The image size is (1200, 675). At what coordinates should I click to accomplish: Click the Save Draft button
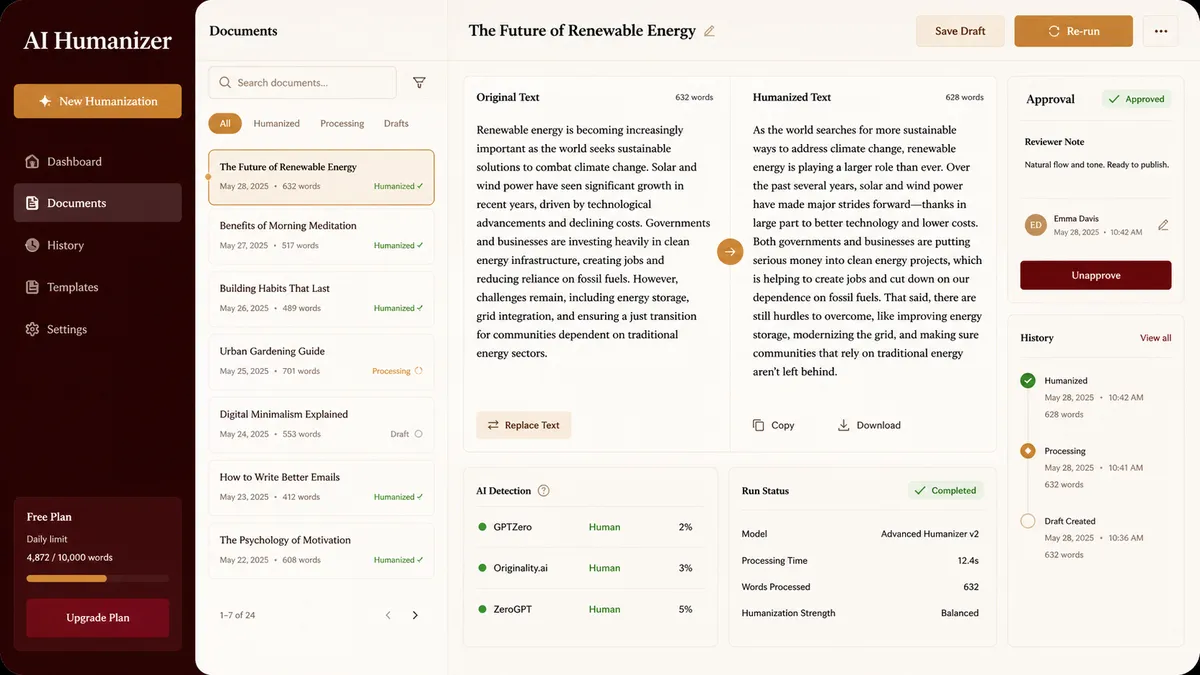tap(960, 31)
